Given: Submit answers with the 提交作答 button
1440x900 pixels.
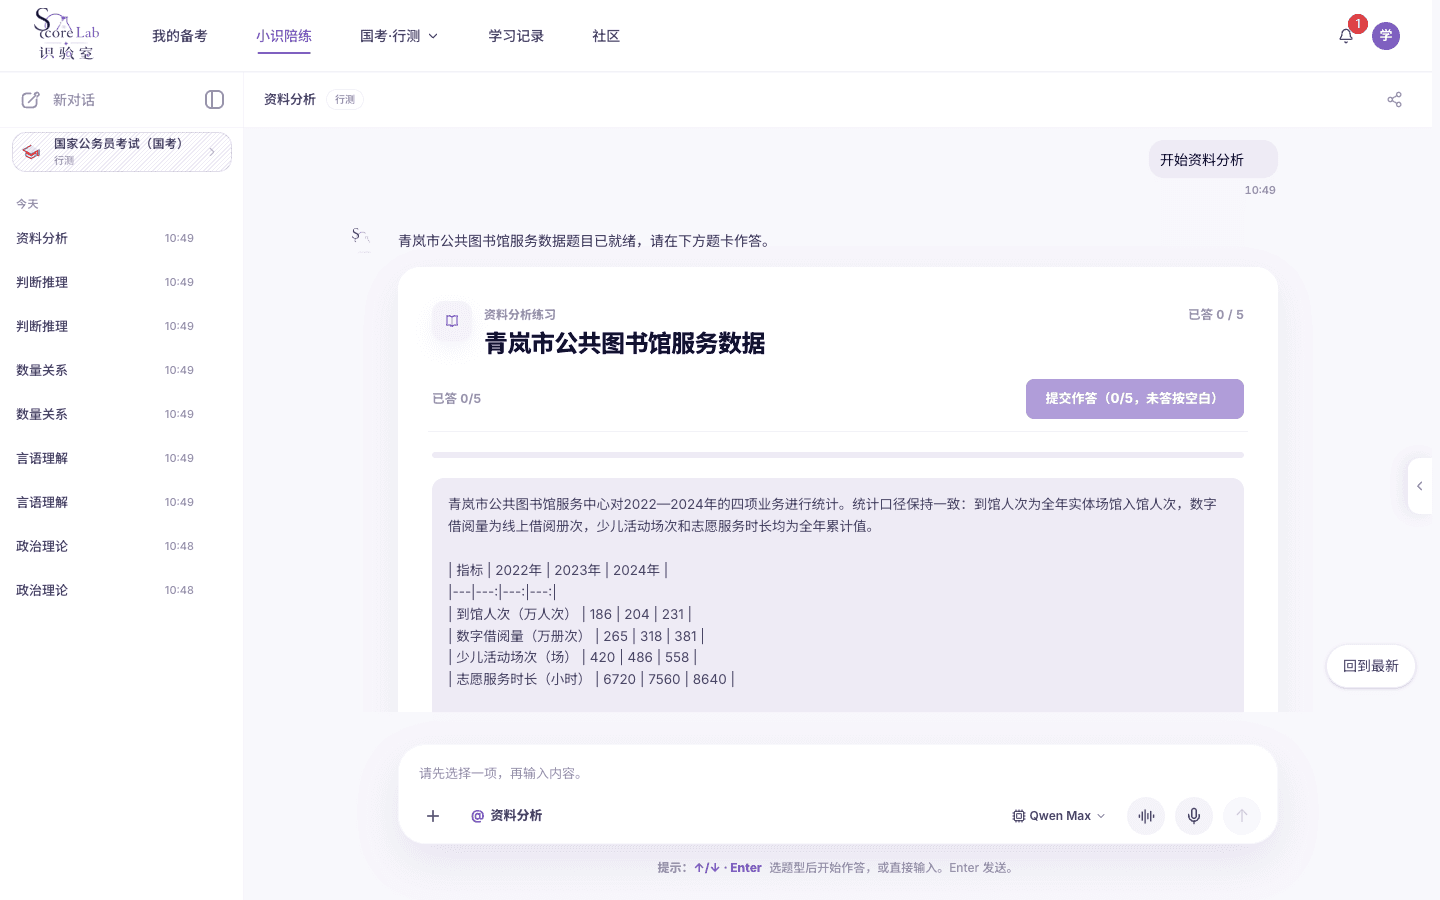Looking at the screenshot, I should click(x=1135, y=399).
